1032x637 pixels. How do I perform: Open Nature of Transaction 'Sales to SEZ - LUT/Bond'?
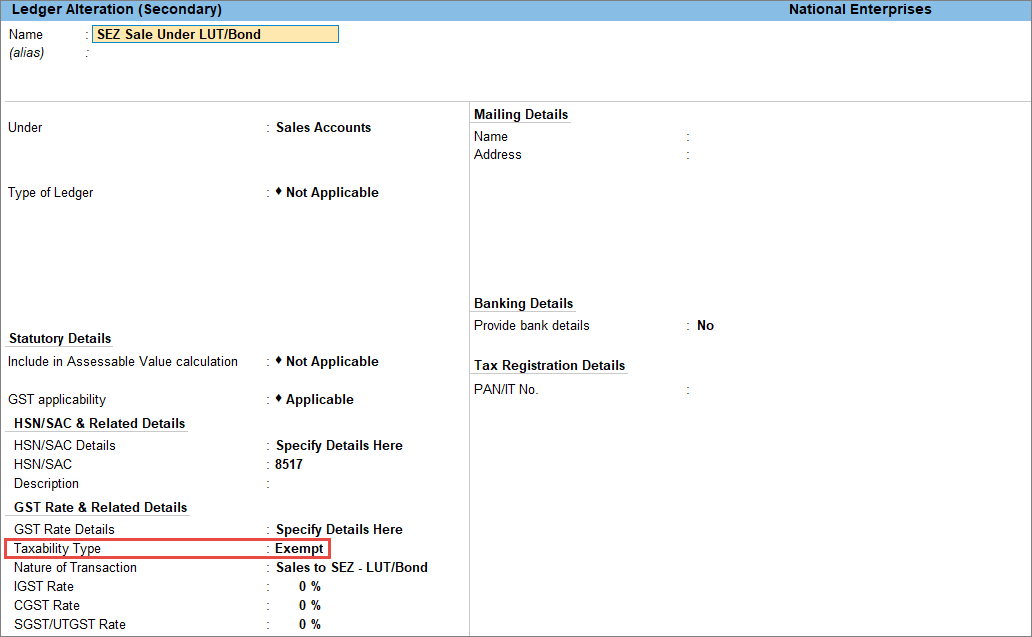[351, 567]
